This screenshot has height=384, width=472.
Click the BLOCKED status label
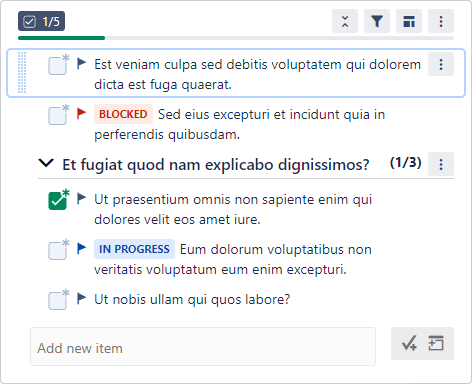pyautogui.click(x=123, y=114)
